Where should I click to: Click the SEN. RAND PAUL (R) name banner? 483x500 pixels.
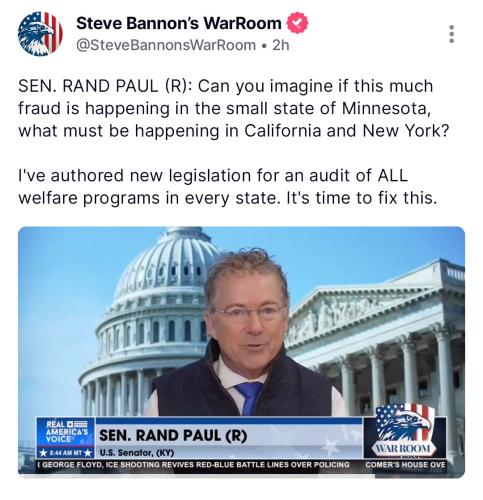click(x=173, y=435)
